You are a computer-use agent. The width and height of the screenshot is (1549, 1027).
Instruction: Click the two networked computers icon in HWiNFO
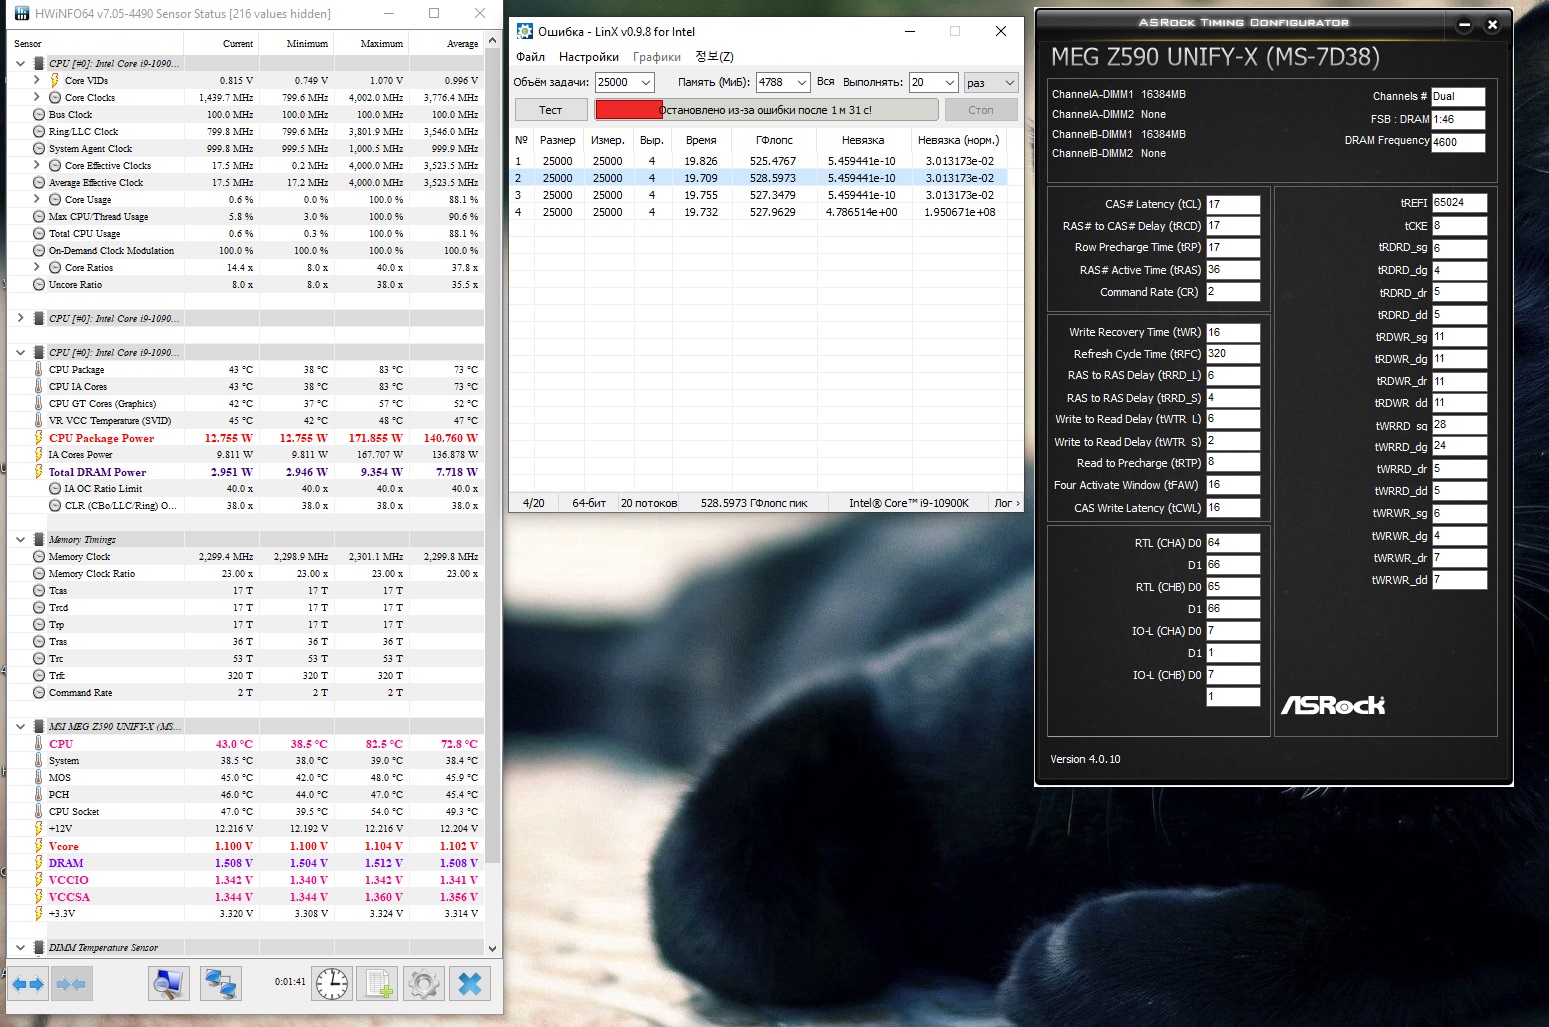point(219,984)
